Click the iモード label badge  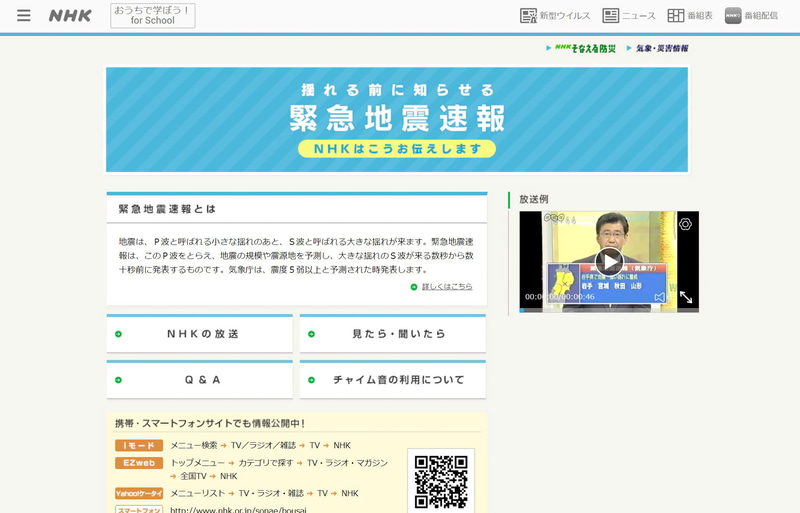pos(139,446)
